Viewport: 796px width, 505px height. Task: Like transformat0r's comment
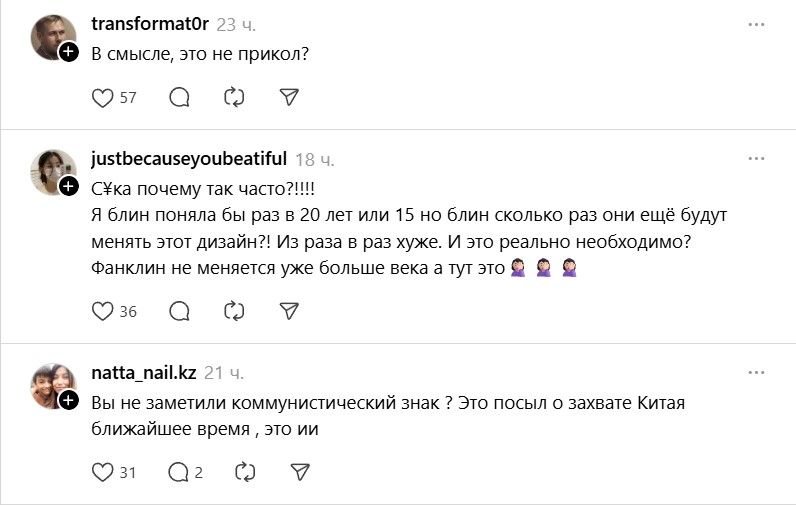(x=102, y=97)
